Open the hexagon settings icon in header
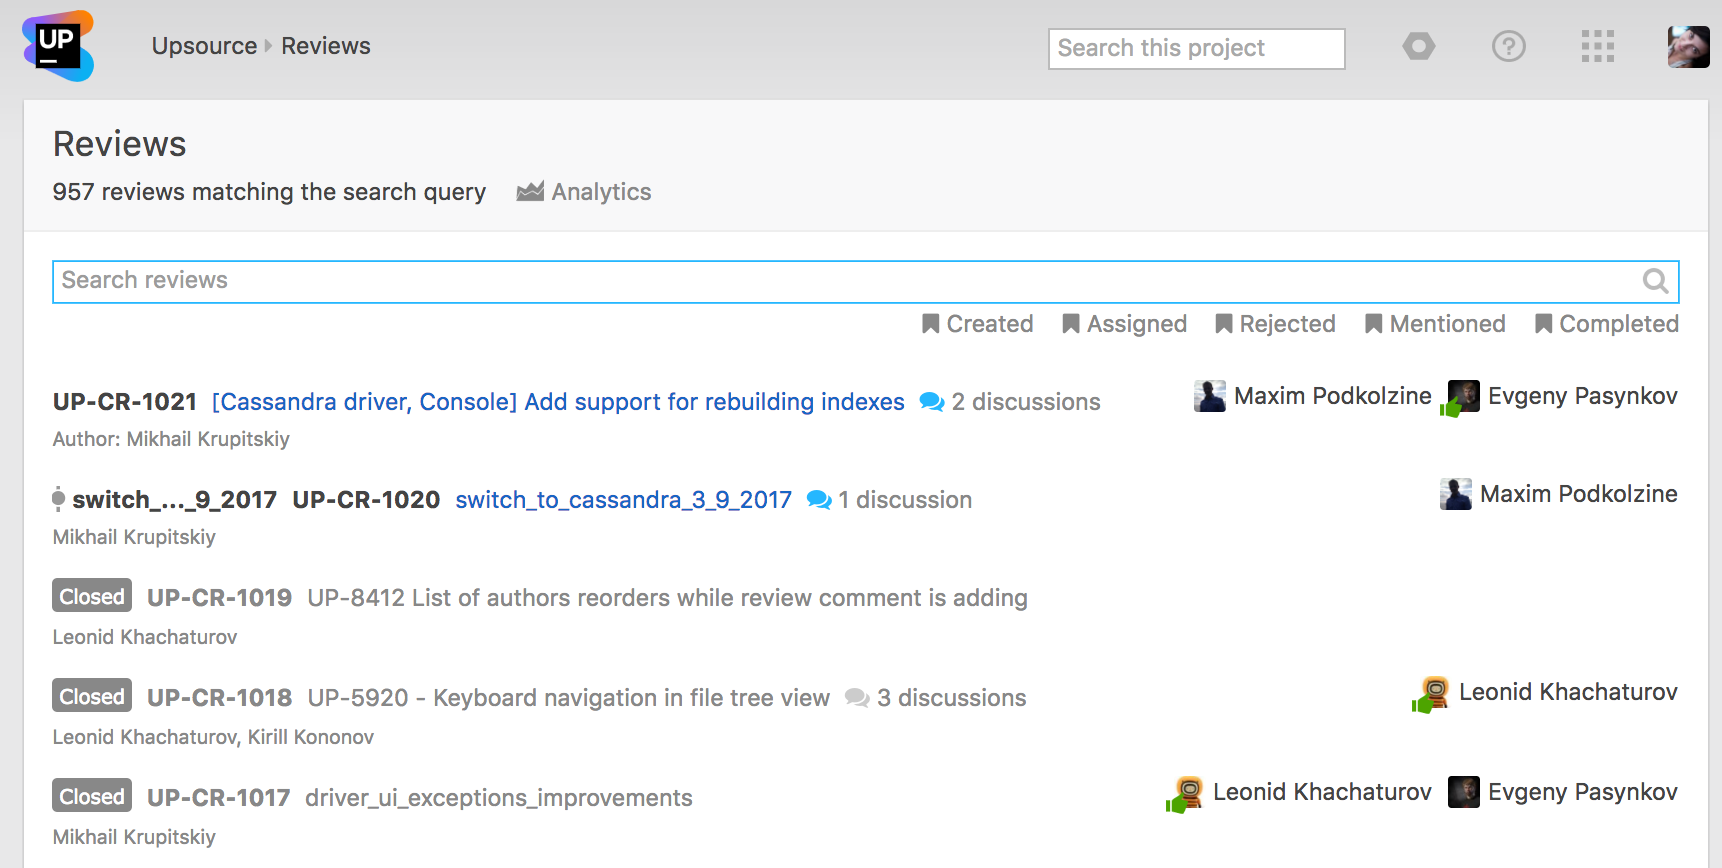Screen dimensions: 1722x868 [1418, 46]
